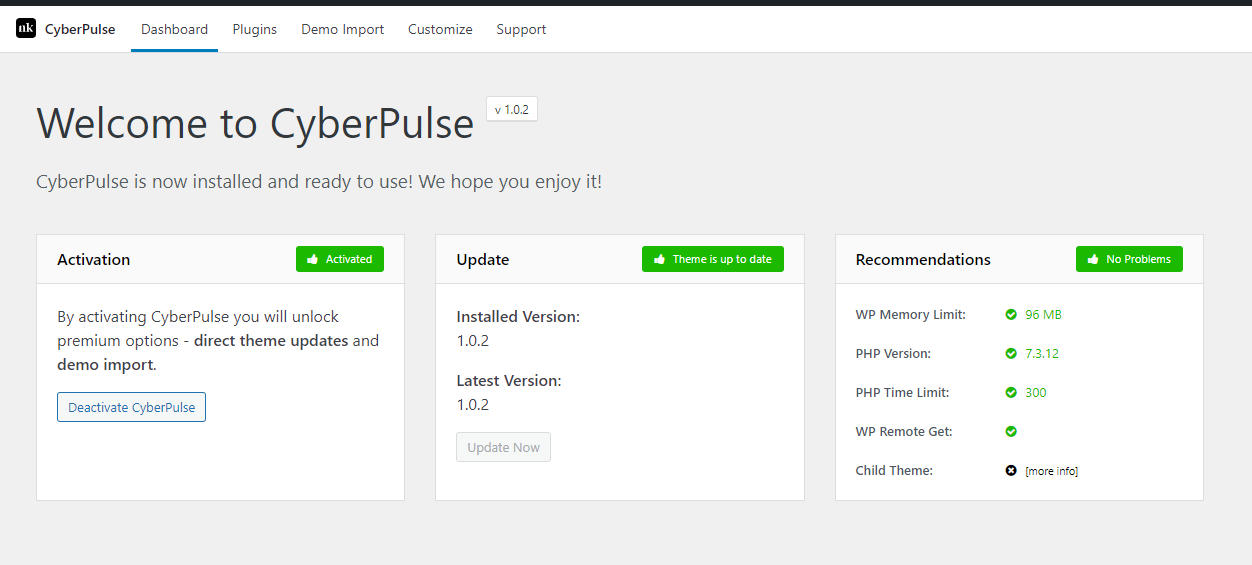Click the CyberPulse brand name in header
The image size is (1252, 565).
80,29
